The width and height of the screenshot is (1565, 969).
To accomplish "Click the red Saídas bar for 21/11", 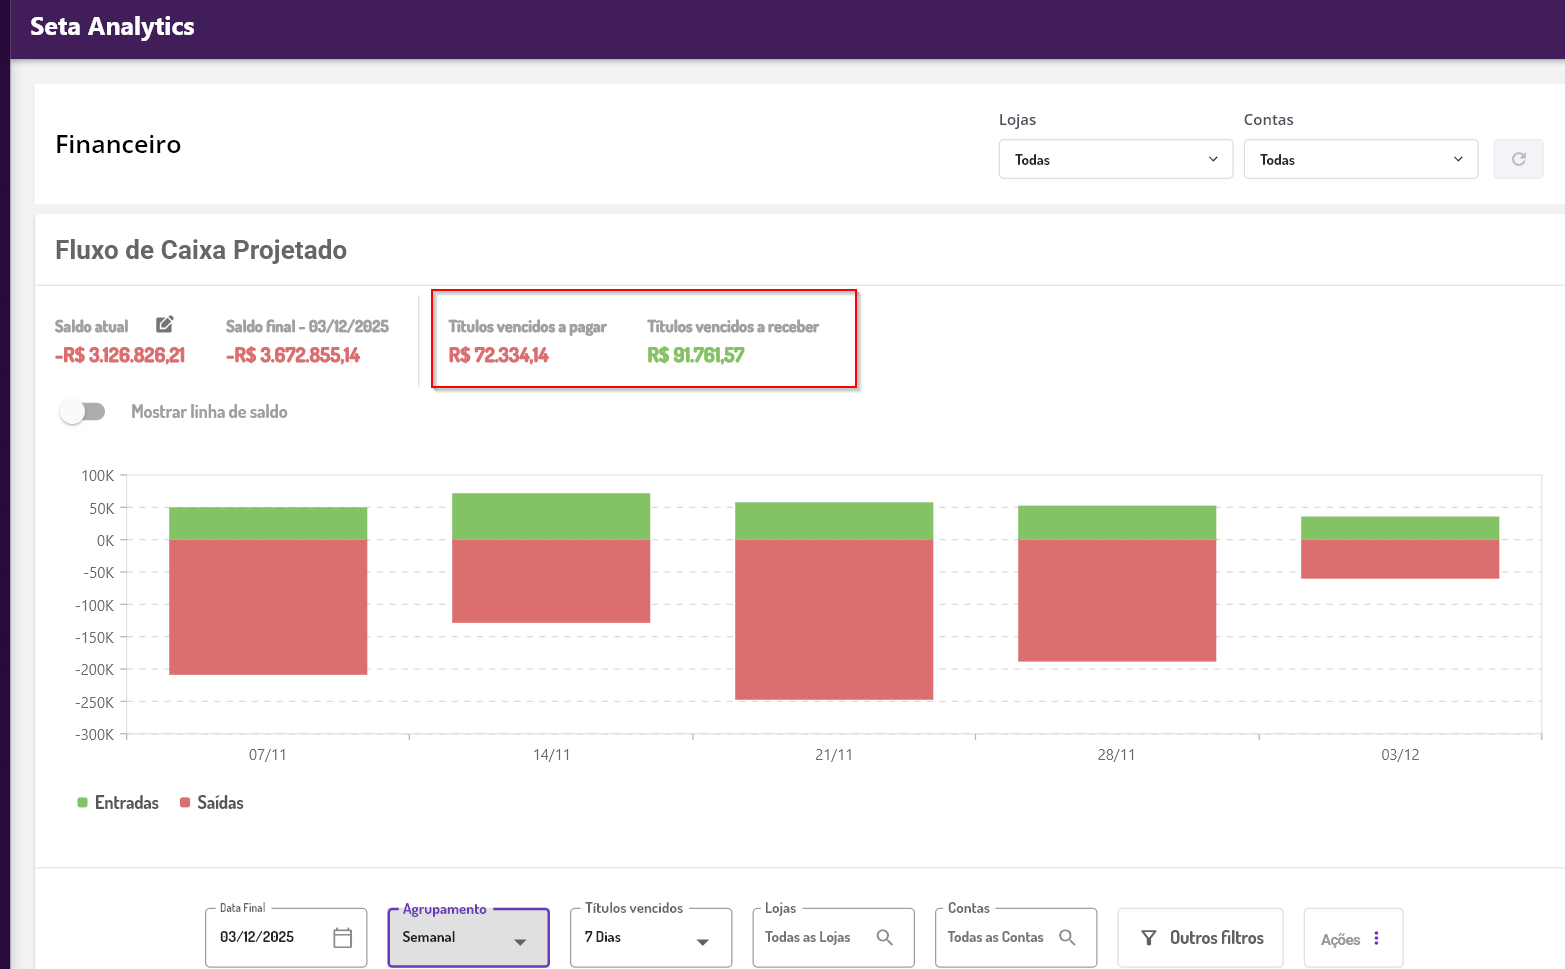I will [834, 620].
